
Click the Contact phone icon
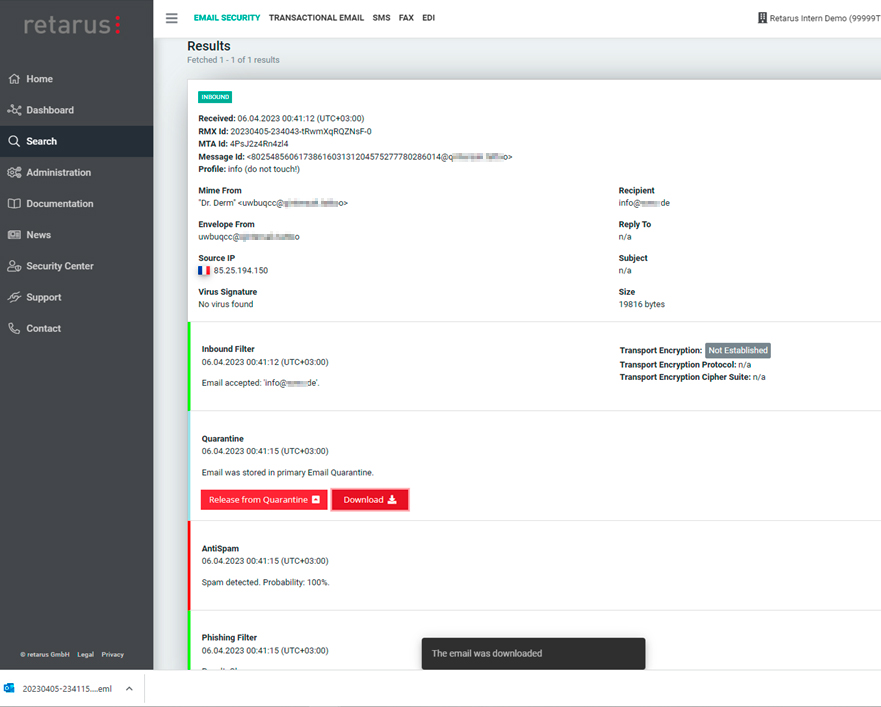14,328
